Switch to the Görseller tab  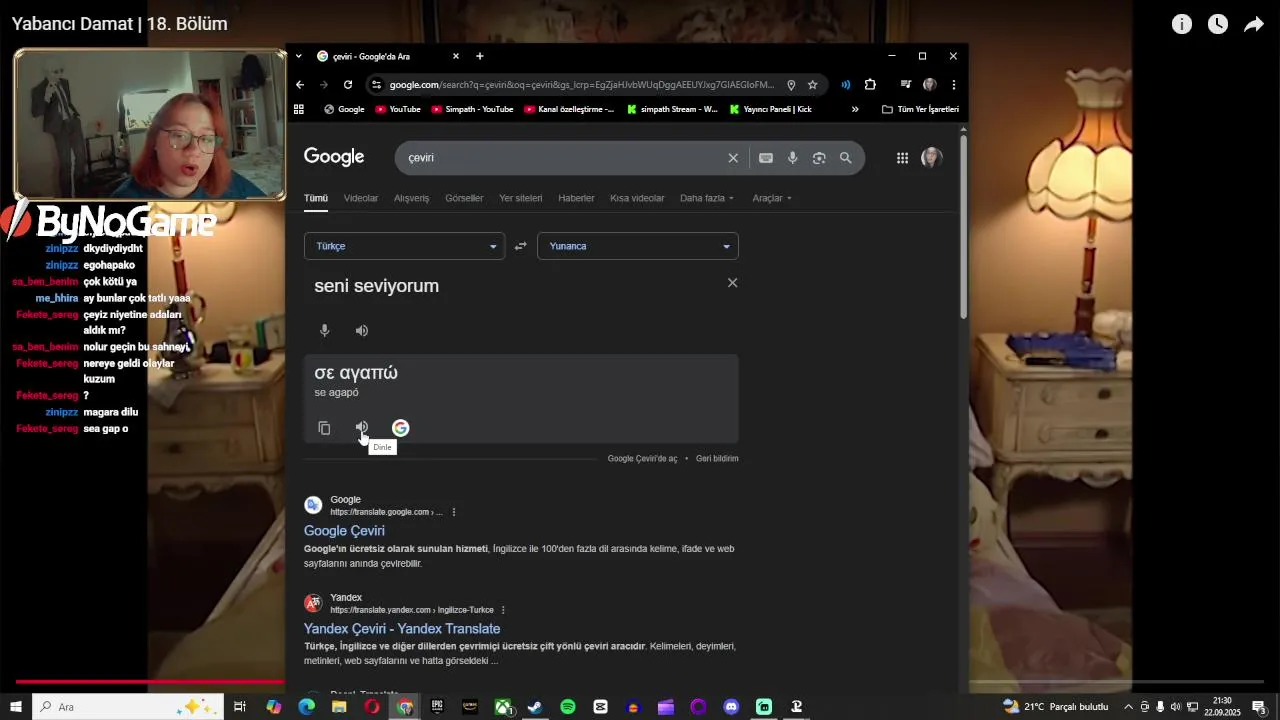(464, 198)
